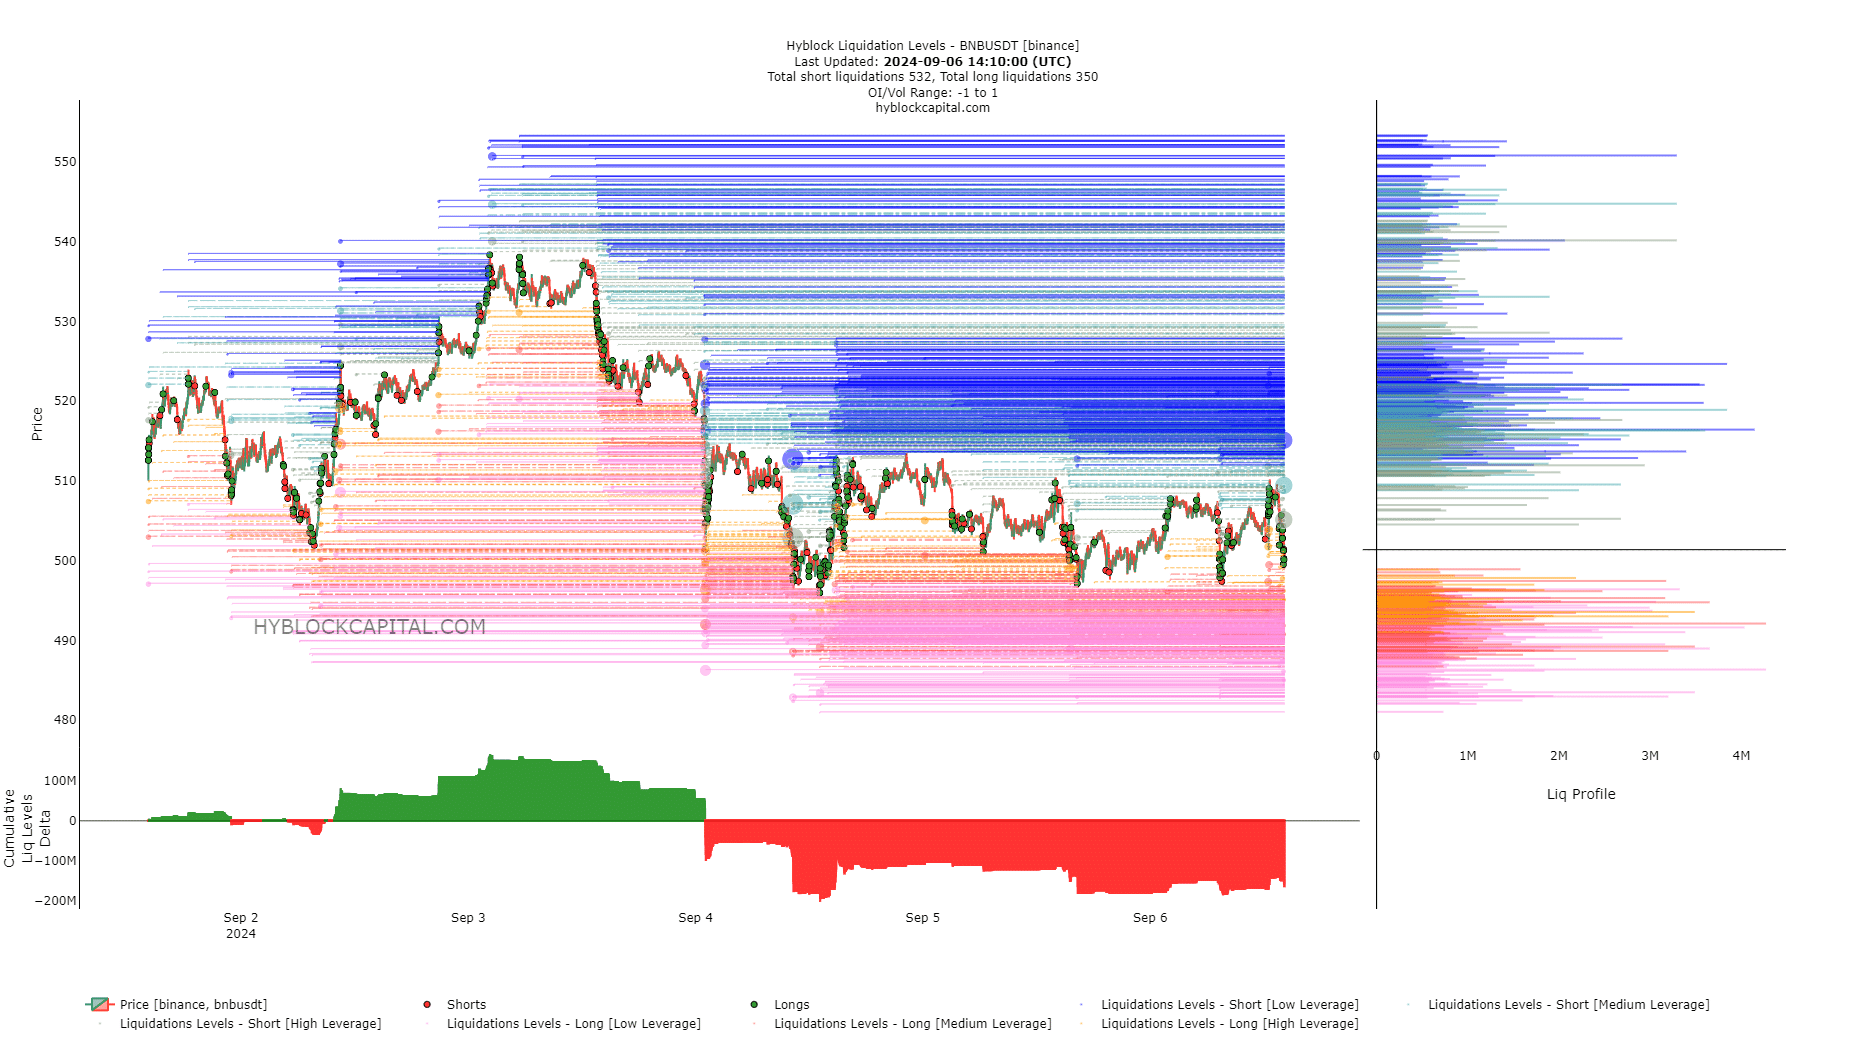This screenshot has width=1866, height=1050.
Task: Click the 480 price axis tick
Action: pyautogui.click(x=65, y=719)
